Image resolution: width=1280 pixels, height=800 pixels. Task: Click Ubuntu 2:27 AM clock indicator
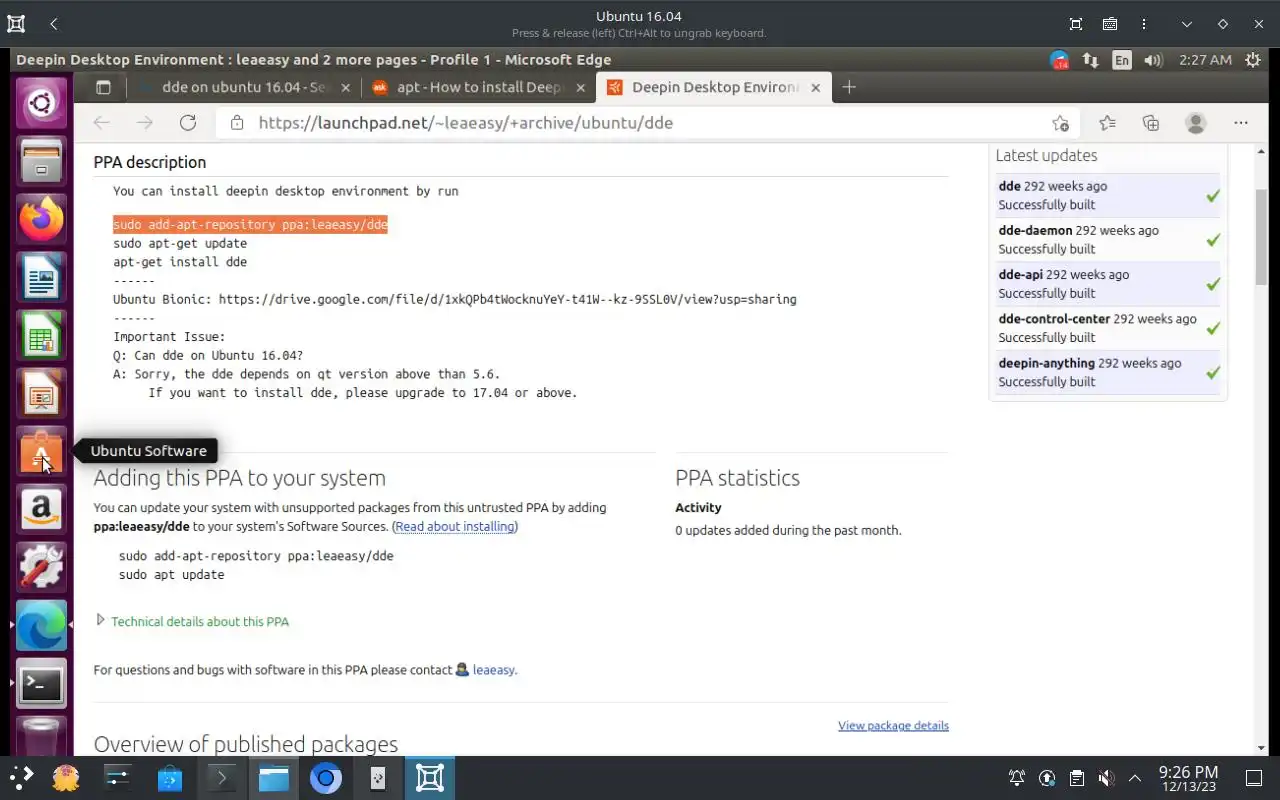click(1205, 60)
